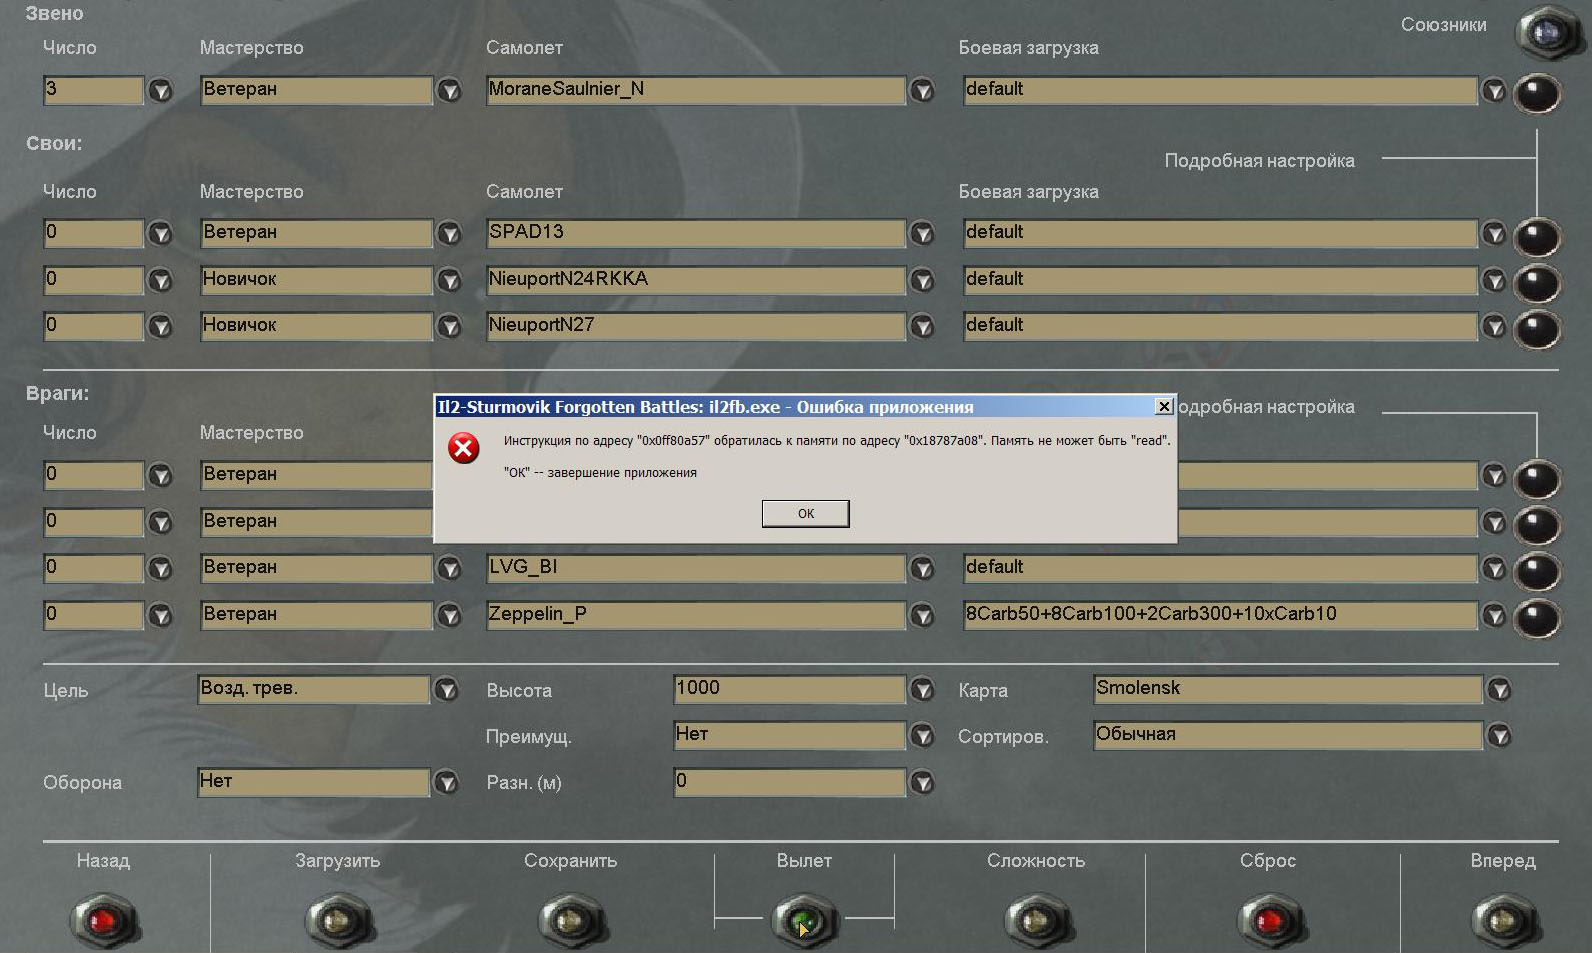Expand the aircraft dropdown arrow beside SPAD13
The width and height of the screenshot is (1592, 953).
[x=922, y=234]
